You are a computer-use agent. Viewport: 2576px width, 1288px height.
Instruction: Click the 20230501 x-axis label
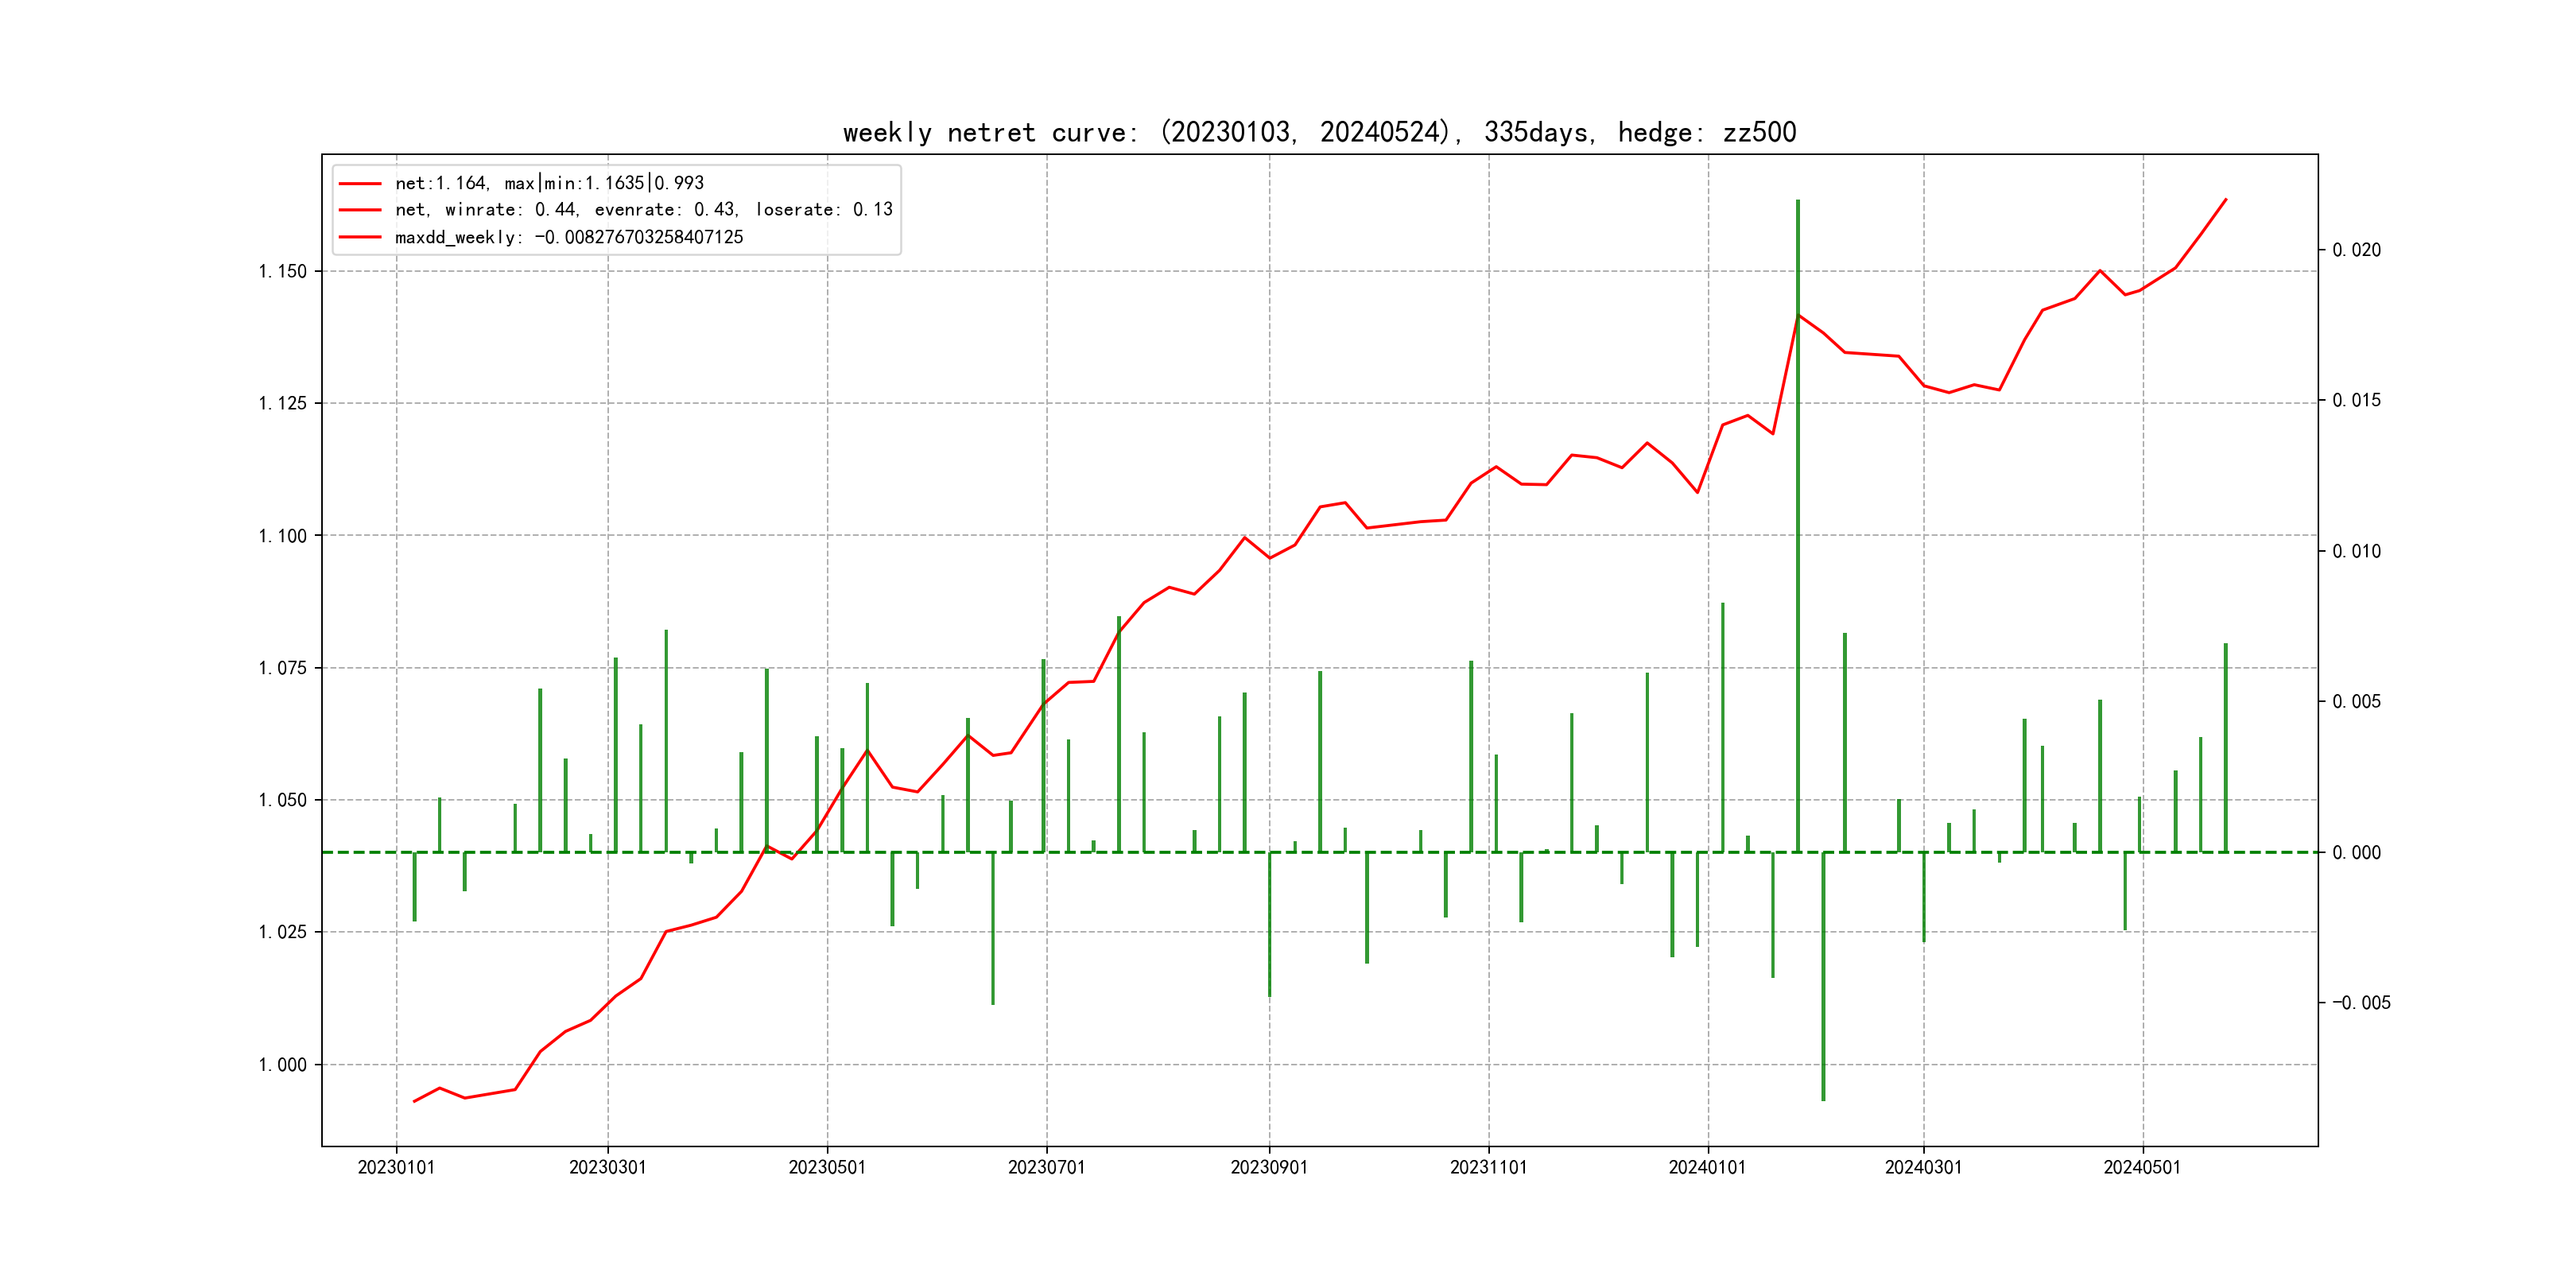pos(827,1167)
